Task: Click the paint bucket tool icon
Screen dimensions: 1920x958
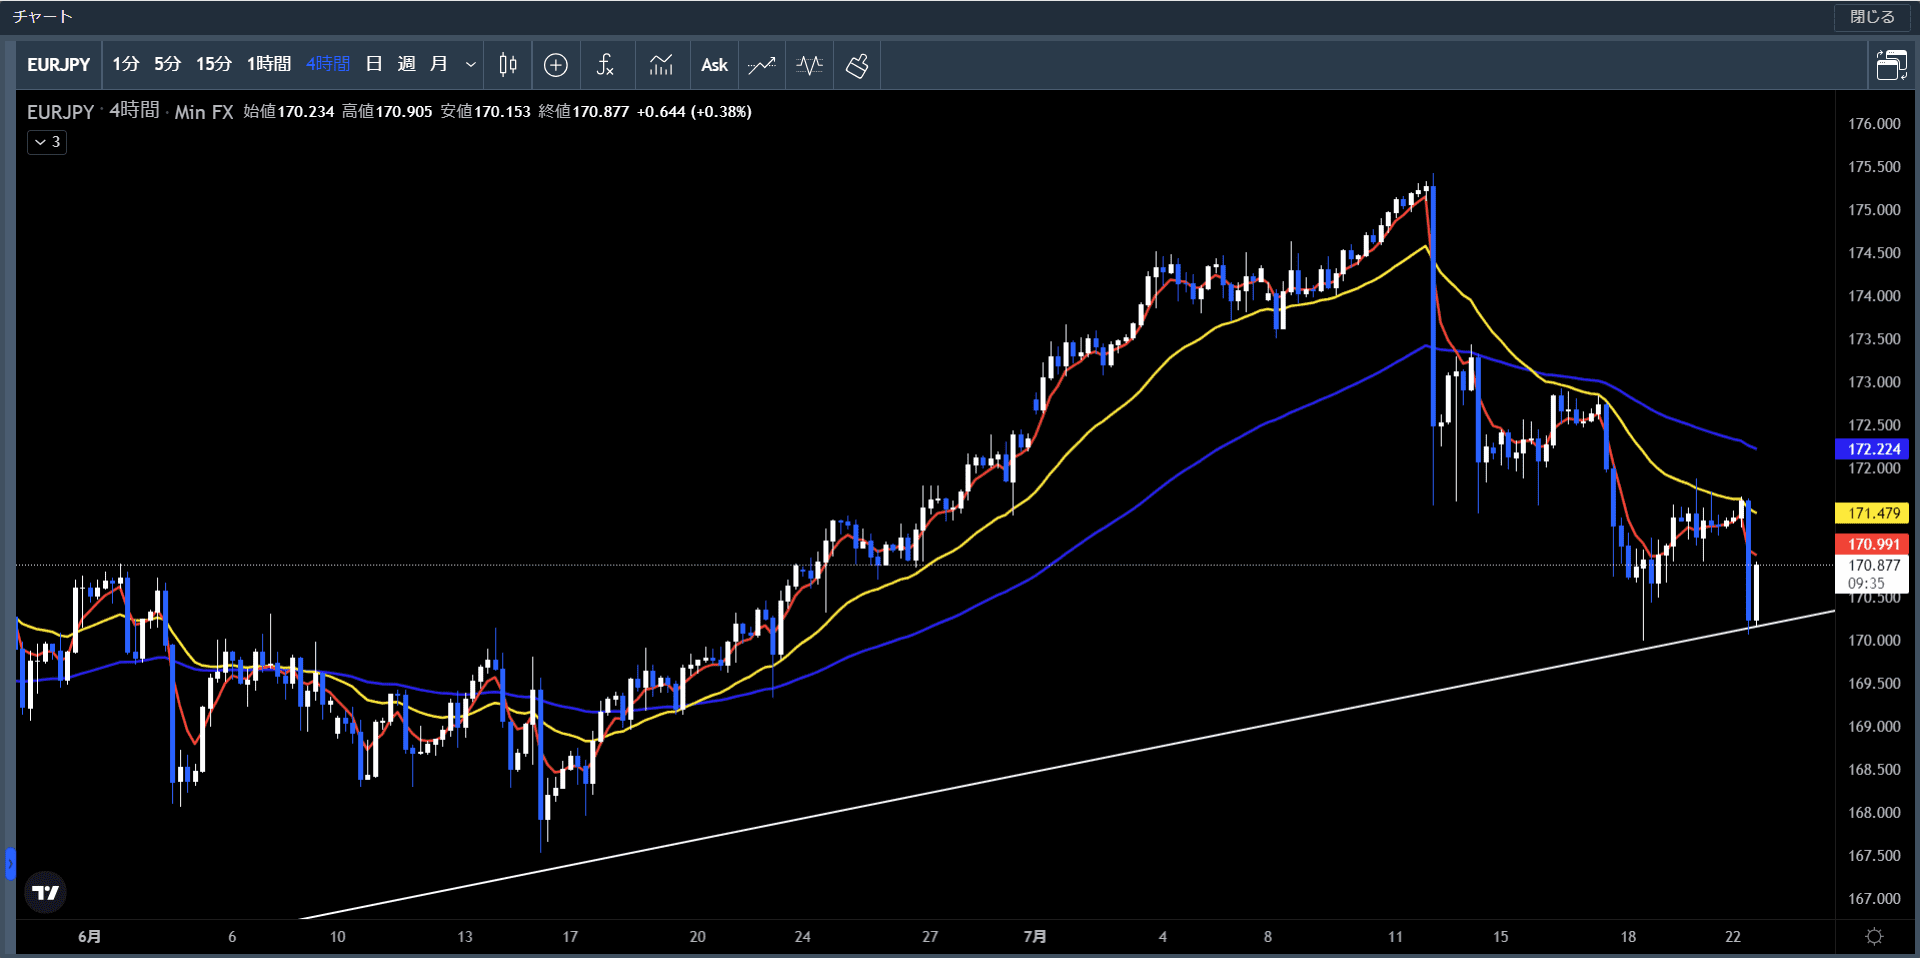Action: 857,65
